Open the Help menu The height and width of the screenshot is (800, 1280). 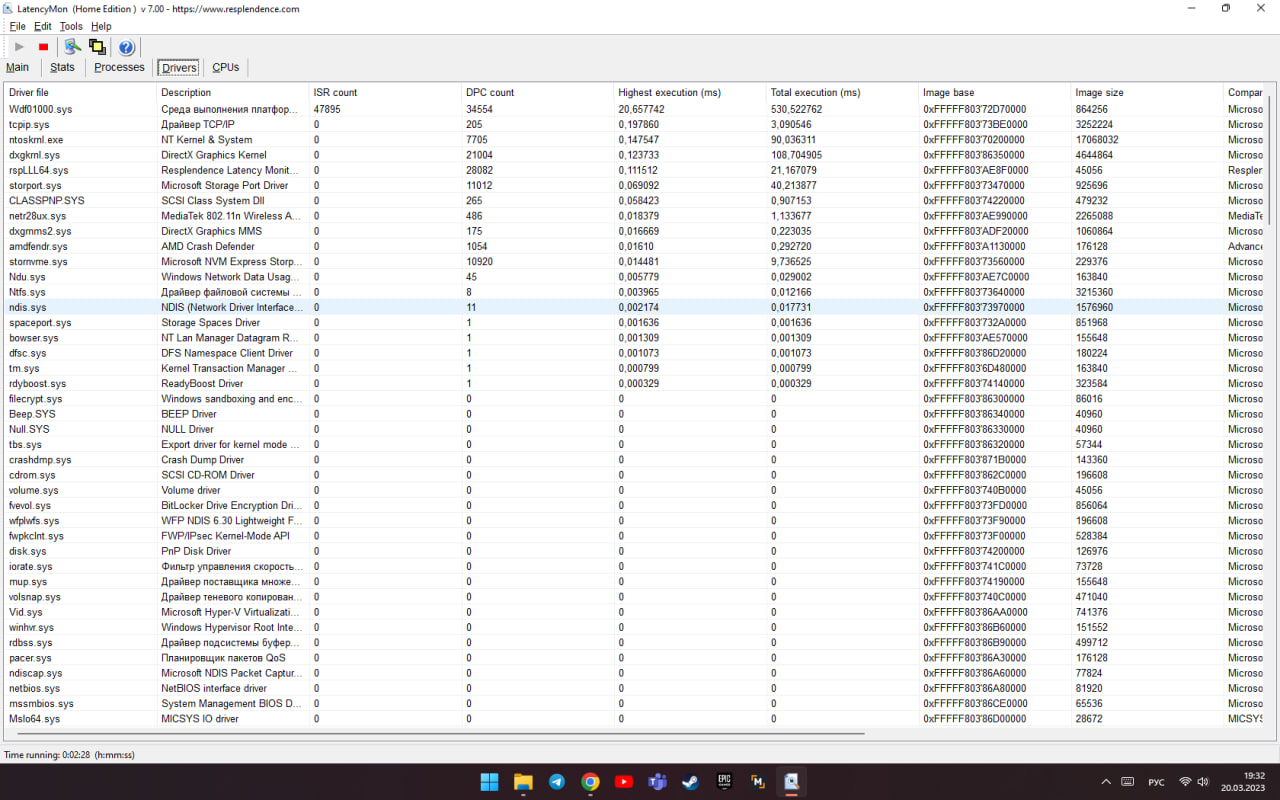pyautogui.click(x=101, y=26)
